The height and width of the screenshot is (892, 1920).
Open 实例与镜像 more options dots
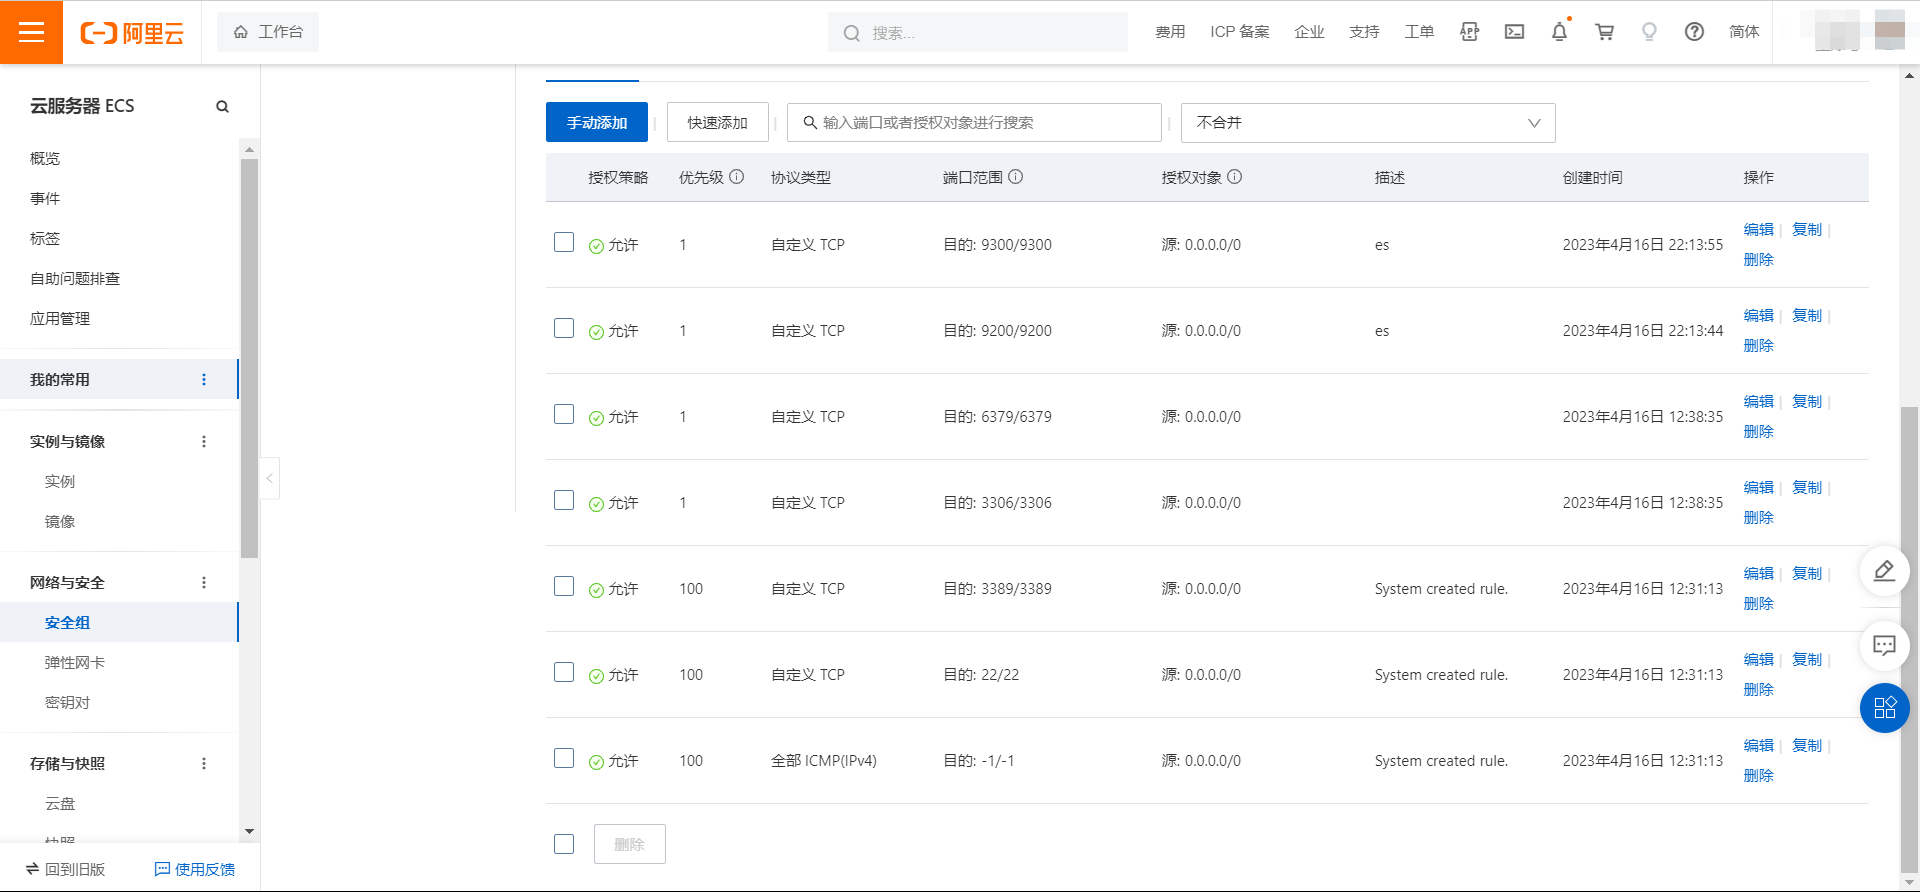[x=204, y=442]
